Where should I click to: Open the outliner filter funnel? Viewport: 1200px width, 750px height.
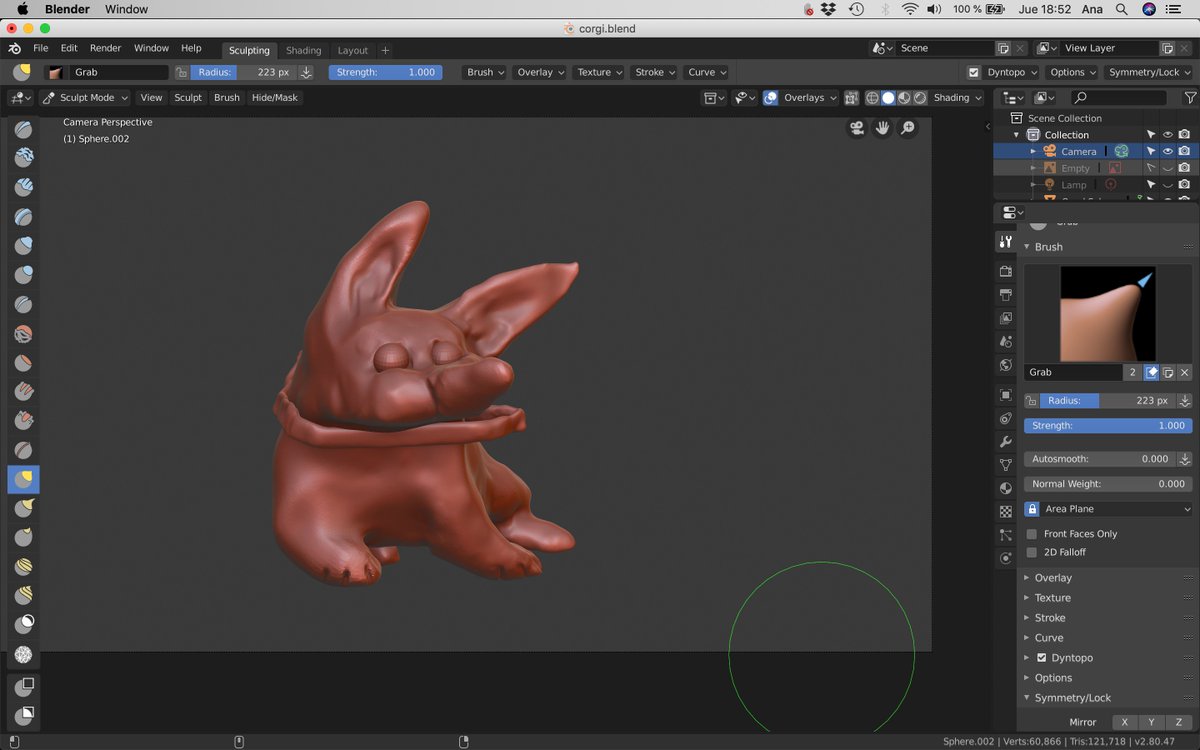pos(1190,98)
